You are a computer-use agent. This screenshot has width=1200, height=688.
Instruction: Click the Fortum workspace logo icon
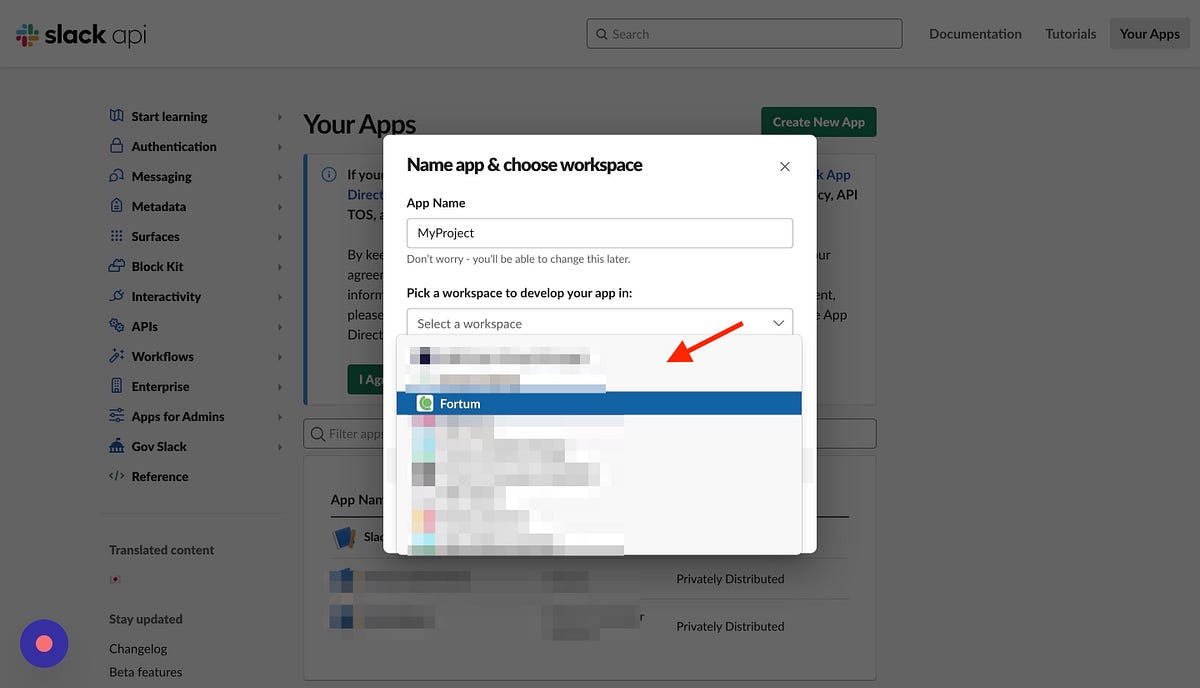click(x=425, y=403)
